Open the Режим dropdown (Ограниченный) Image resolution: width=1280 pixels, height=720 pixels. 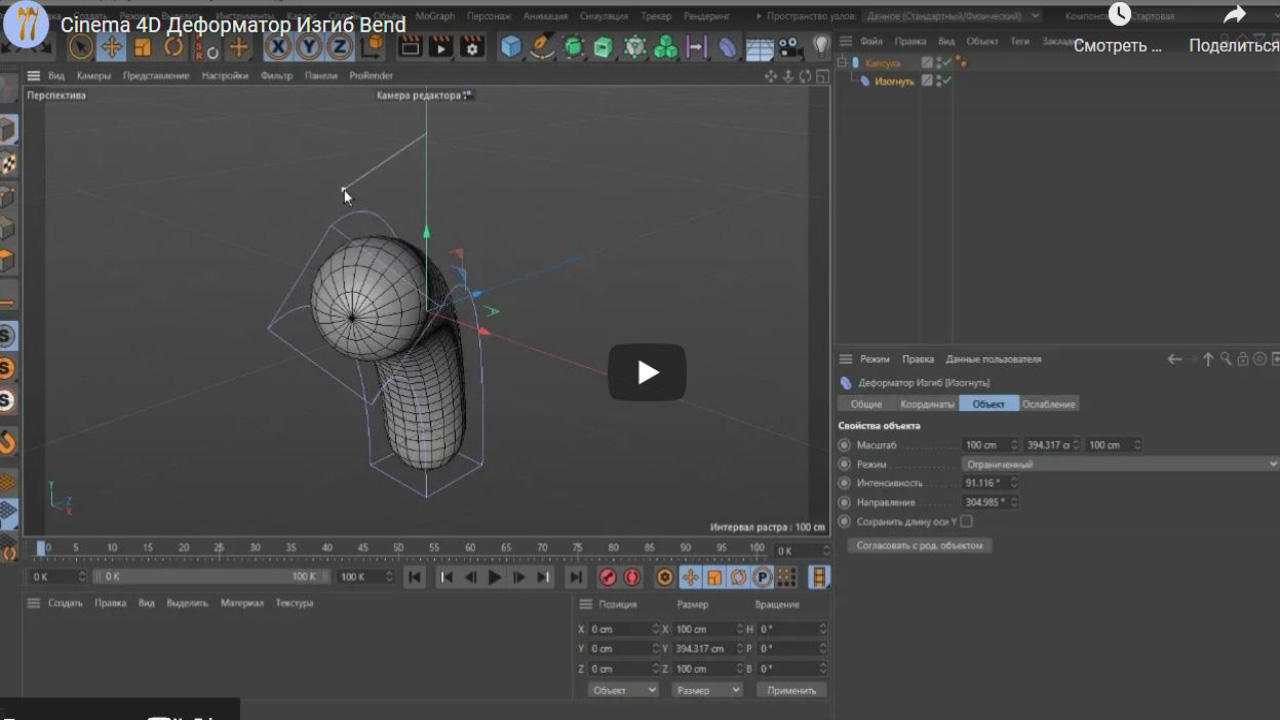[1121, 464]
